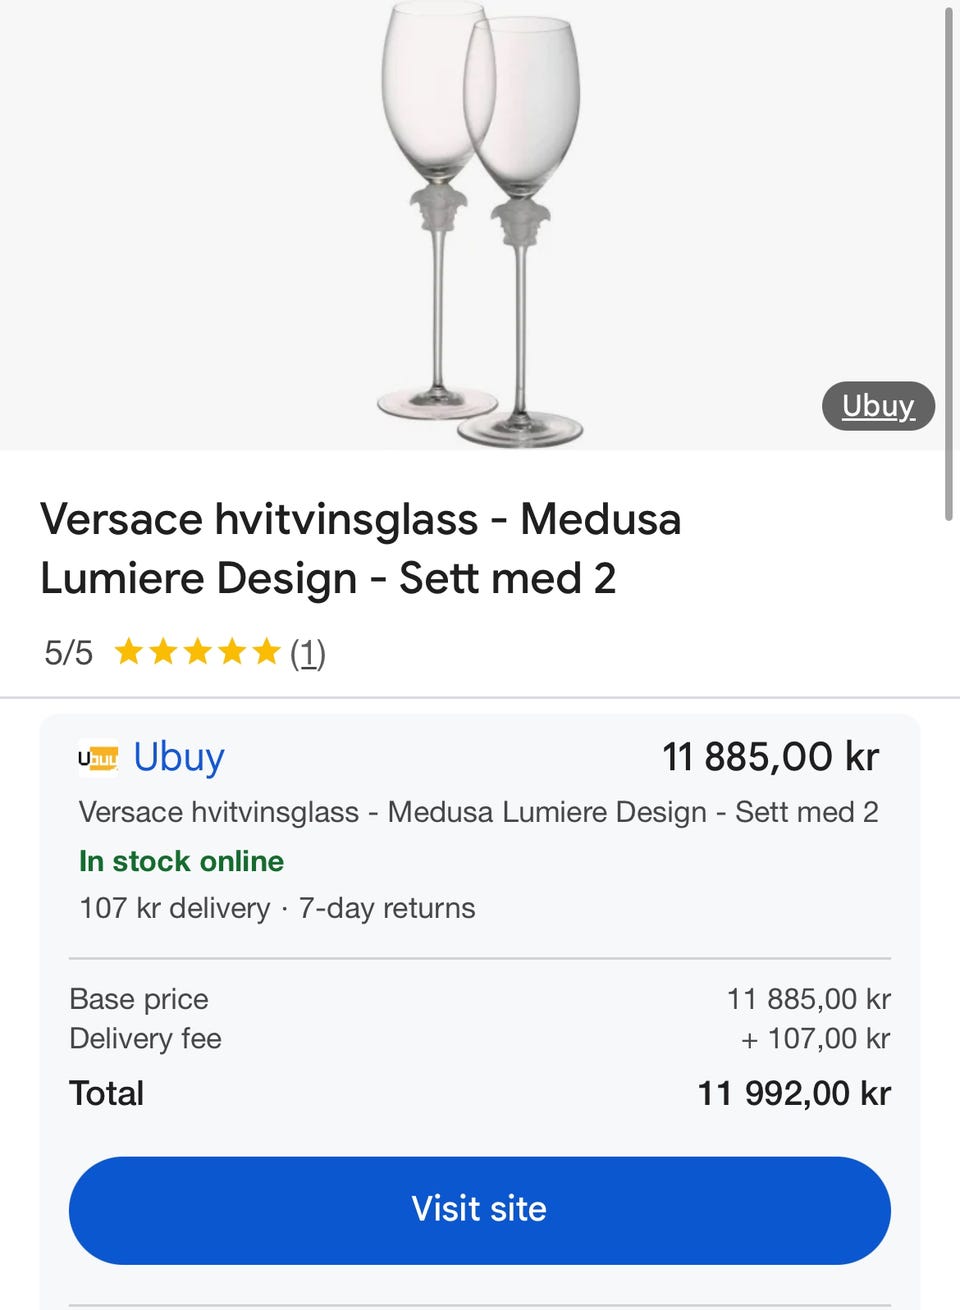Screen dimensions: 960x1310
Task: Click the product description under seller name
Action: pyautogui.click(x=478, y=812)
